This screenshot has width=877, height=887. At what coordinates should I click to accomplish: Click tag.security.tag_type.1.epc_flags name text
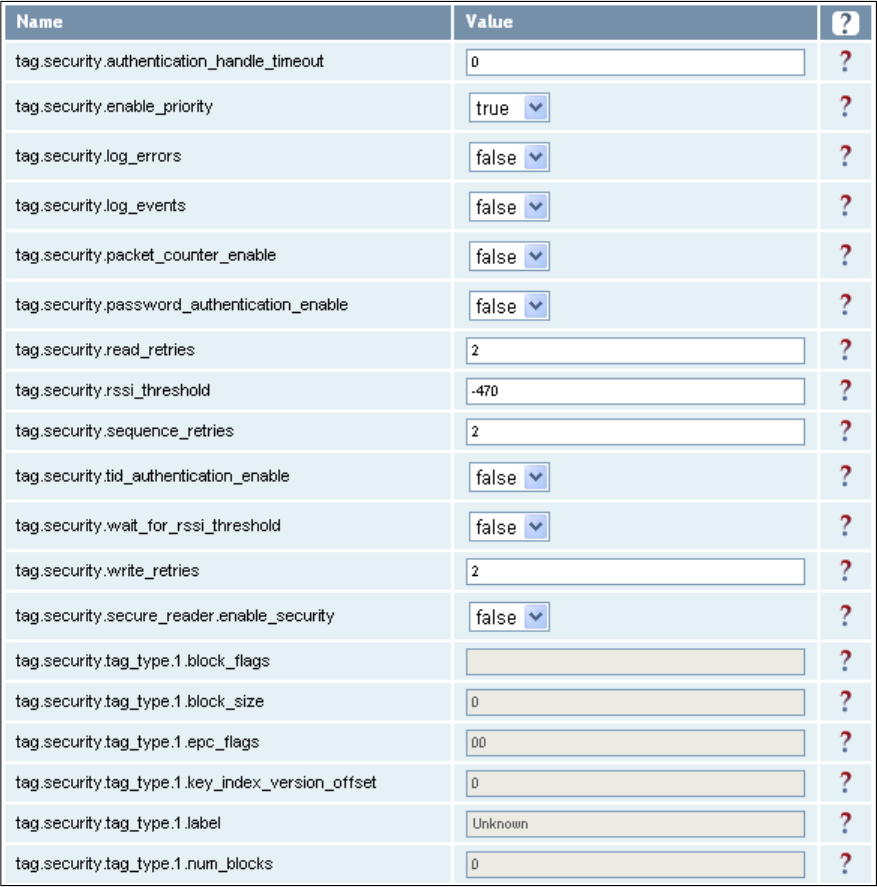(137, 742)
